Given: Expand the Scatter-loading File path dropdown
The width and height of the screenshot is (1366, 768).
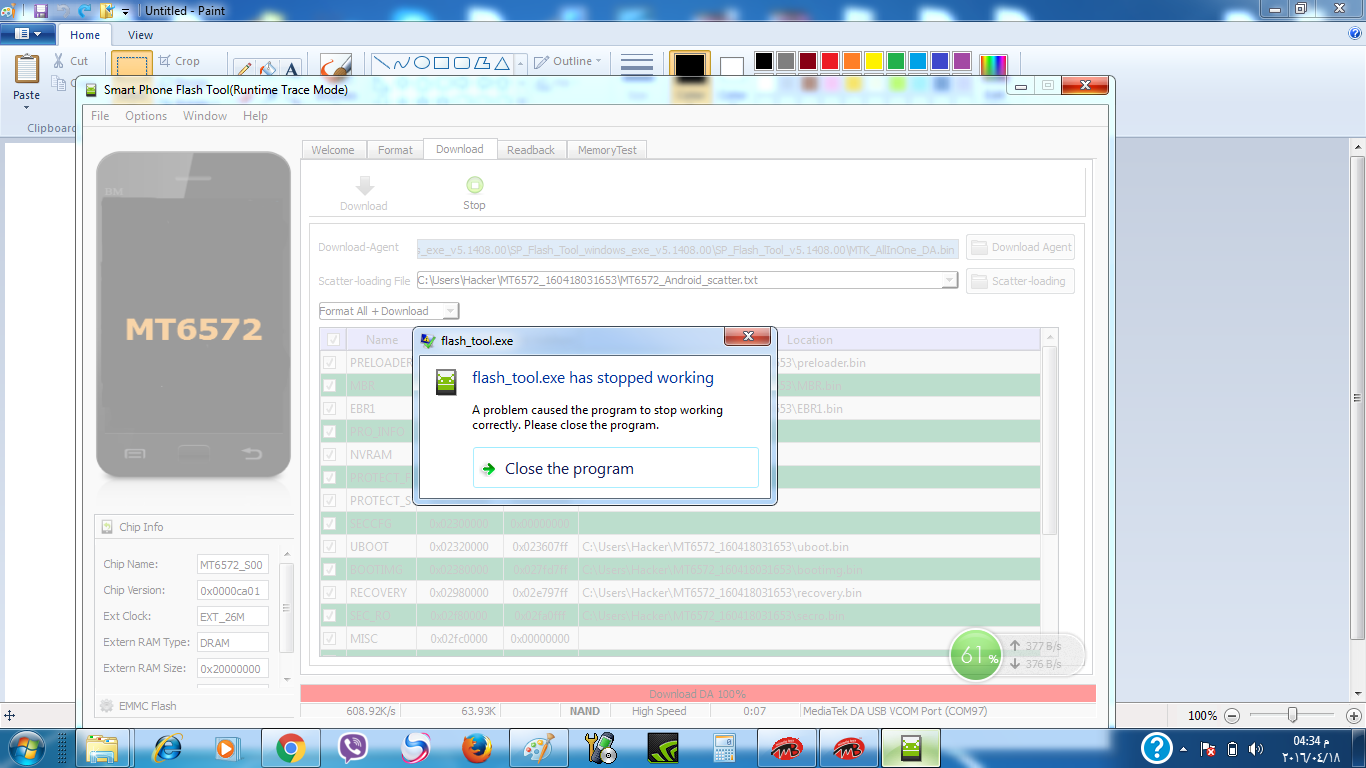Looking at the screenshot, I should (x=950, y=281).
